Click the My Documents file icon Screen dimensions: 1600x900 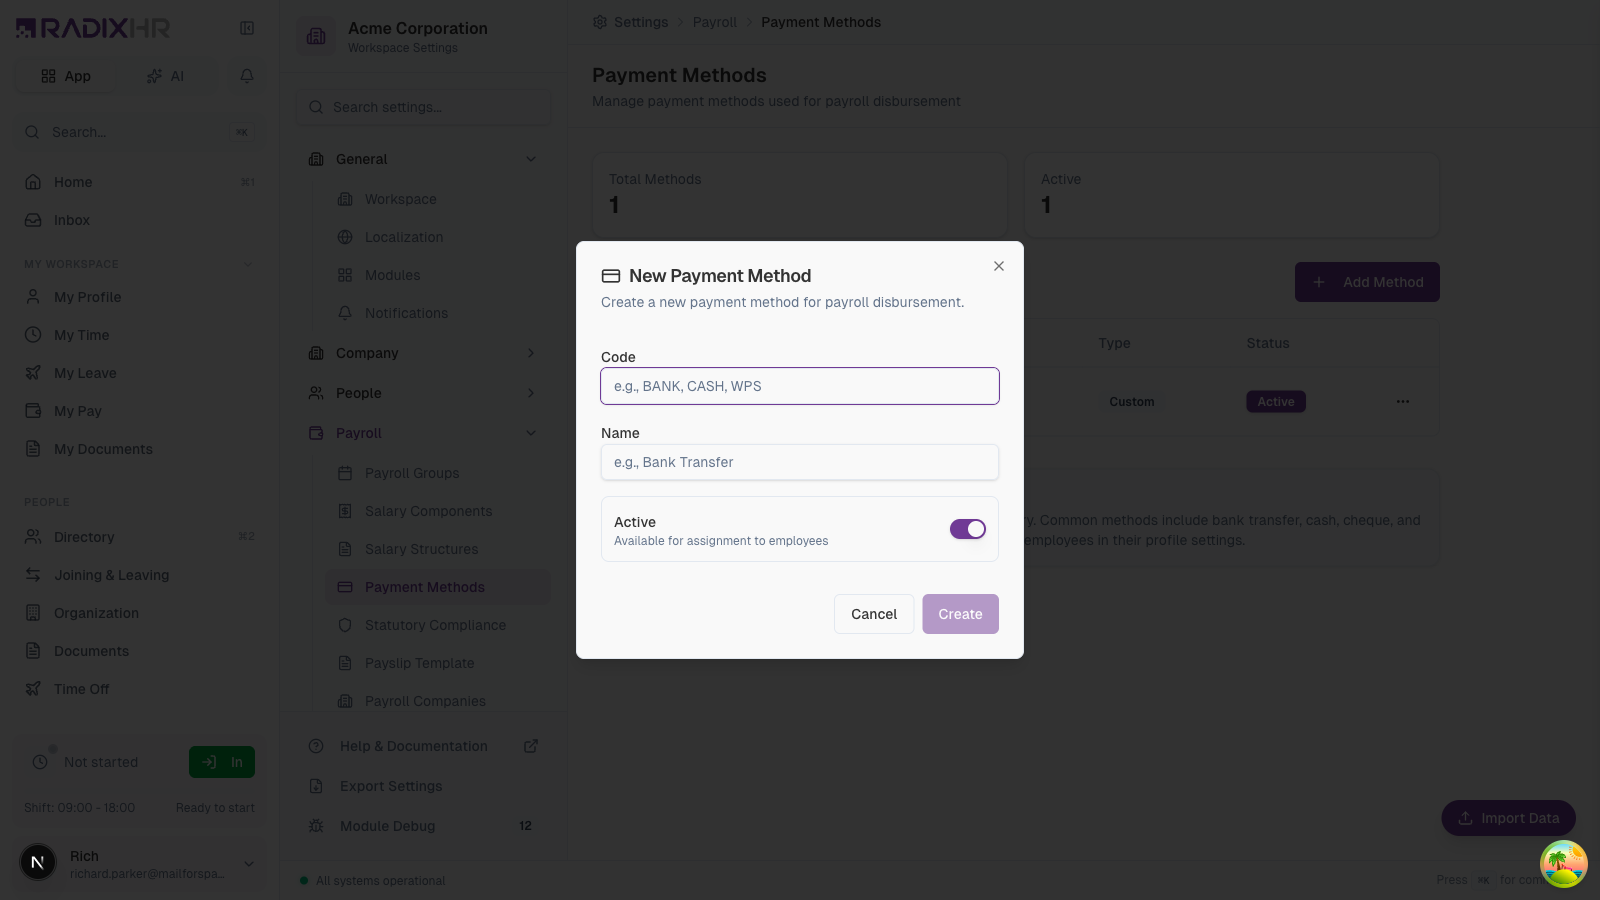pyautogui.click(x=33, y=449)
